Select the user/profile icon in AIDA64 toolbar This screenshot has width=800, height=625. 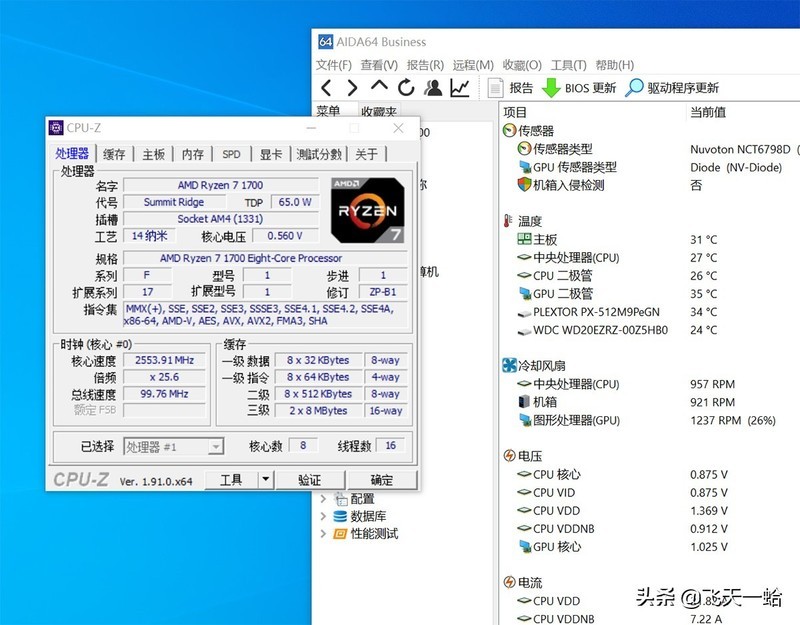434,88
